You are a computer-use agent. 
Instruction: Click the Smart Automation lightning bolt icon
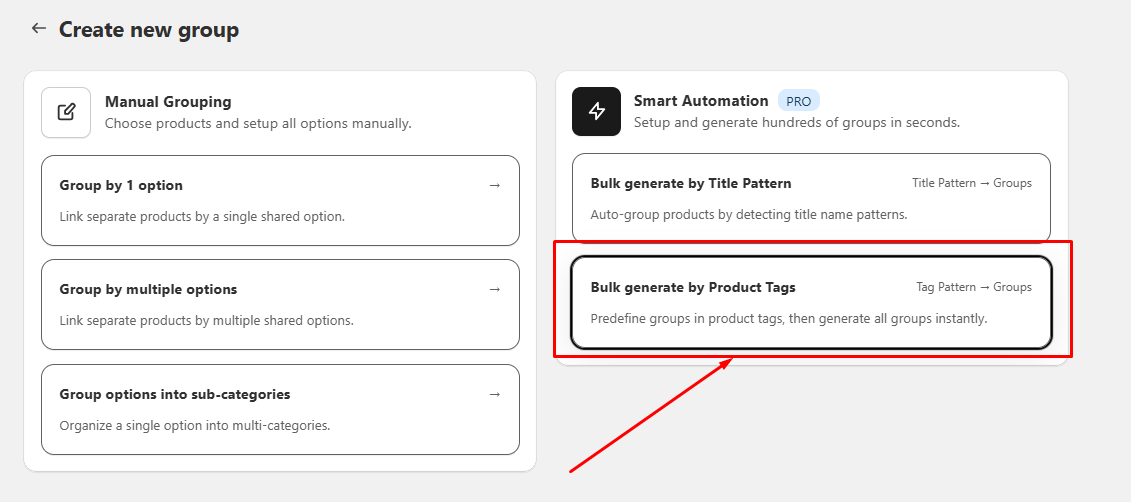tap(597, 111)
